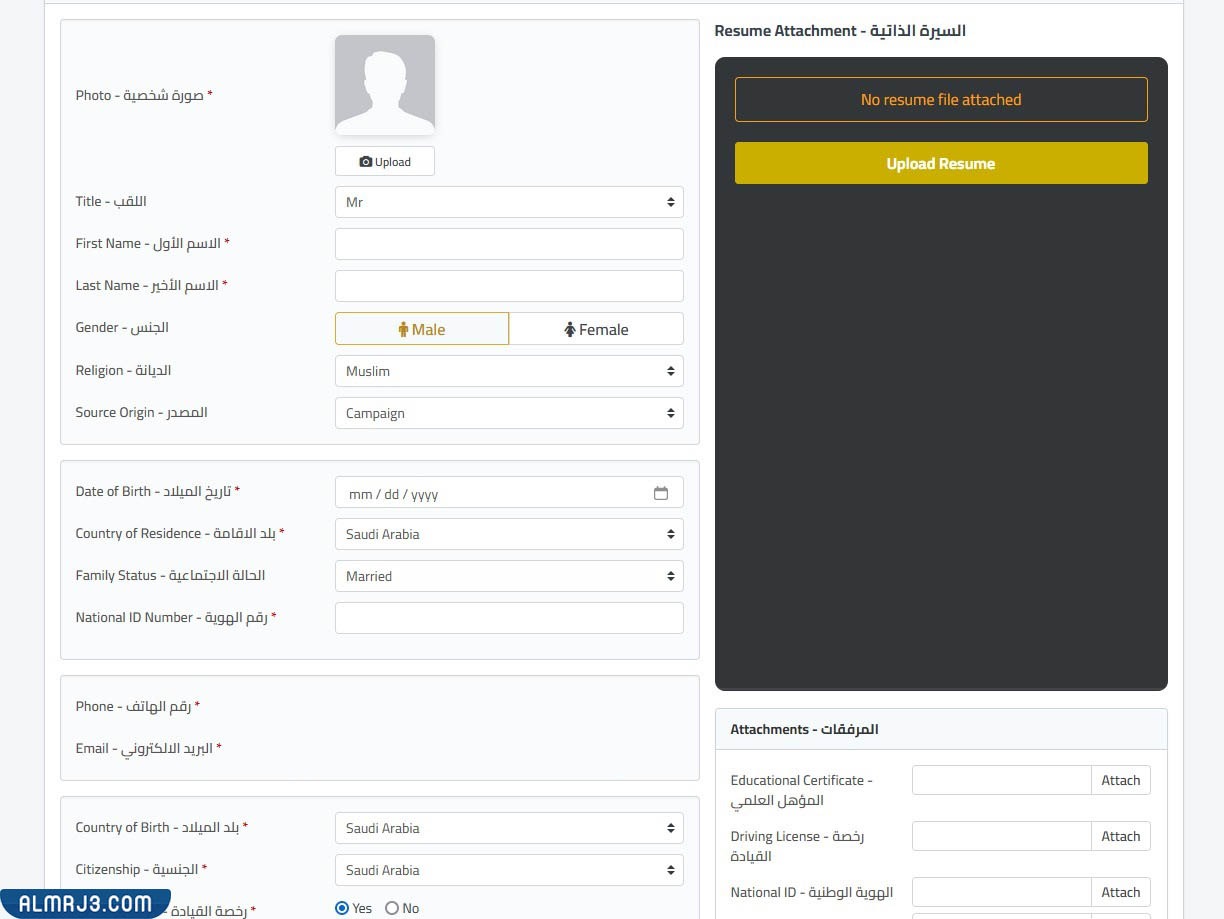Click the No resume file attached notice
Image resolution: width=1224 pixels, height=919 pixels.
point(940,99)
